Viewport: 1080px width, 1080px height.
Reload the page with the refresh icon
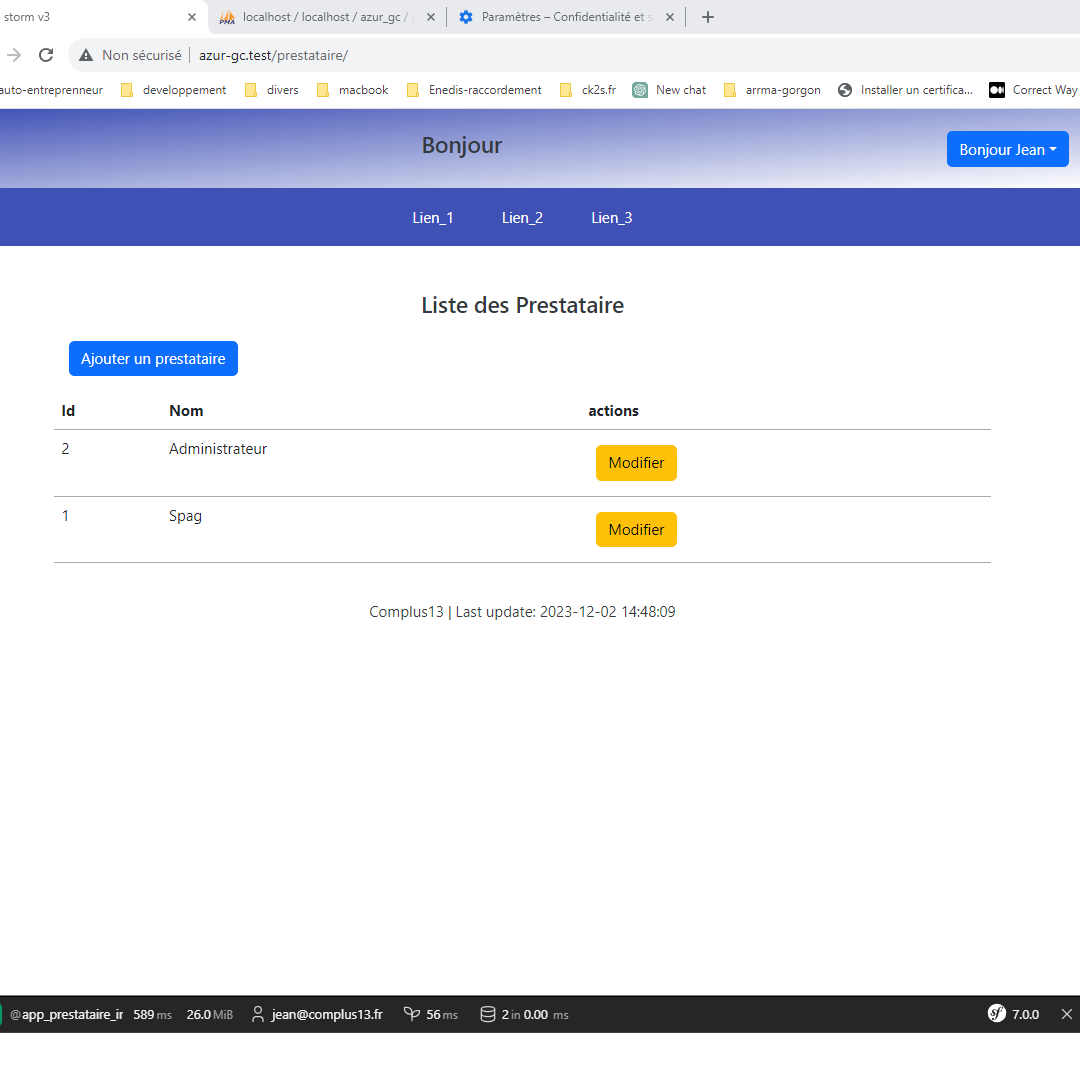(x=46, y=55)
